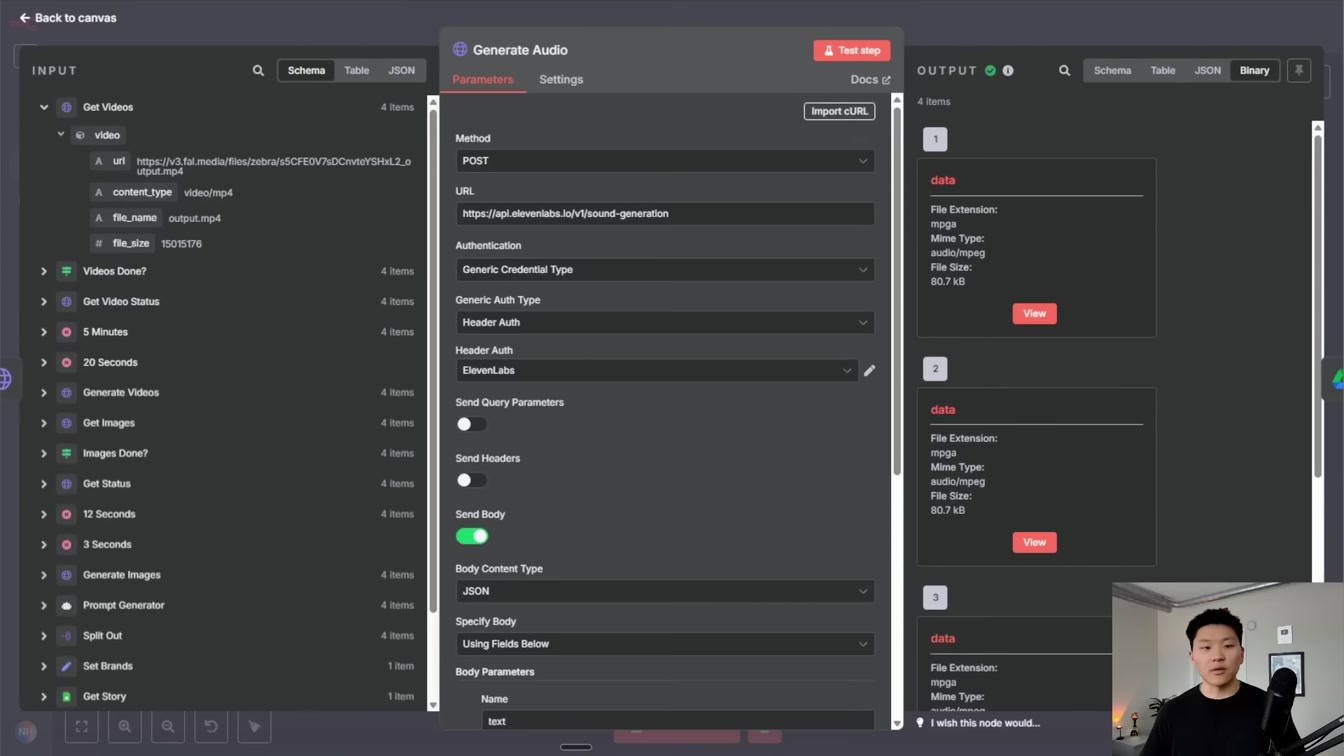Click the wait icon next to 12 Seconds
The height and width of the screenshot is (756, 1344).
[67, 514]
